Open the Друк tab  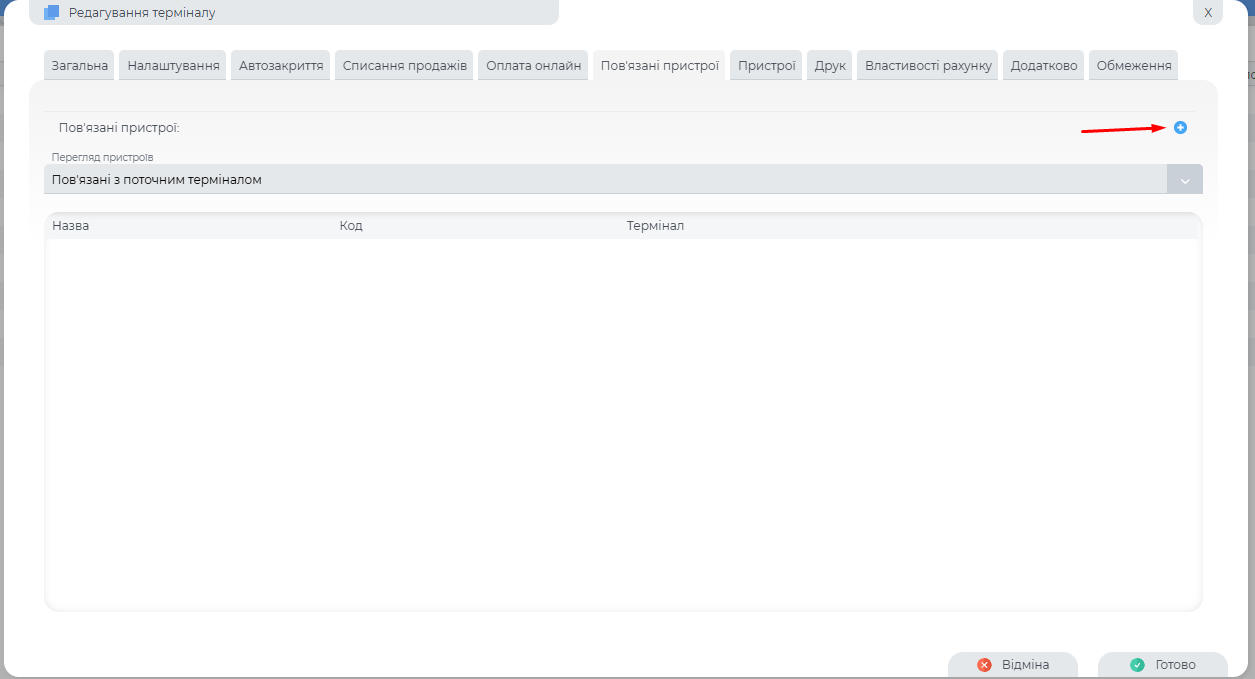(x=830, y=66)
